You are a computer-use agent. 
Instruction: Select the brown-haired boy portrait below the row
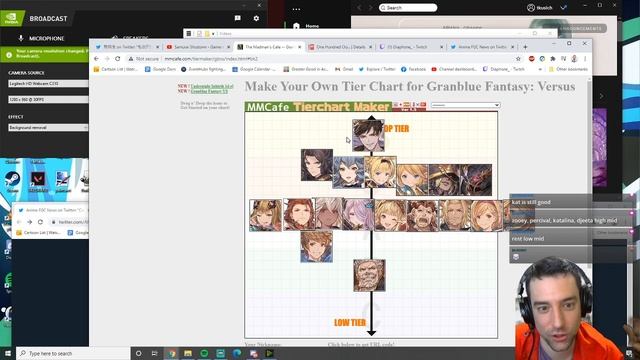click(x=316, y=247)
